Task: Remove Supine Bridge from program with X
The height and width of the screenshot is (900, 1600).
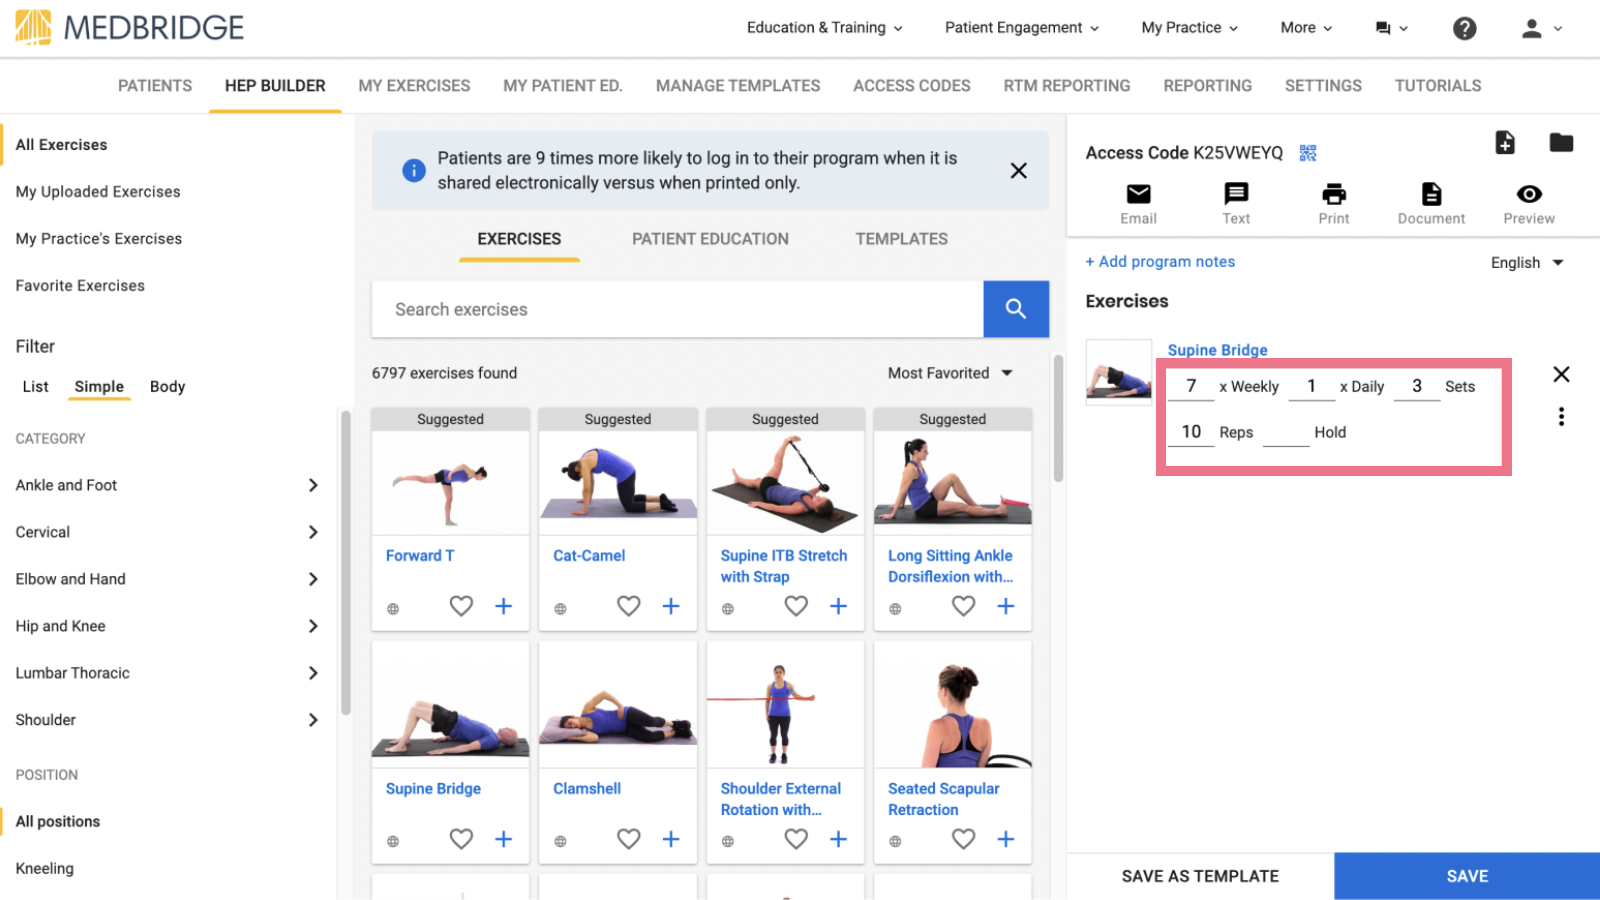Action: click(1561, 374)
